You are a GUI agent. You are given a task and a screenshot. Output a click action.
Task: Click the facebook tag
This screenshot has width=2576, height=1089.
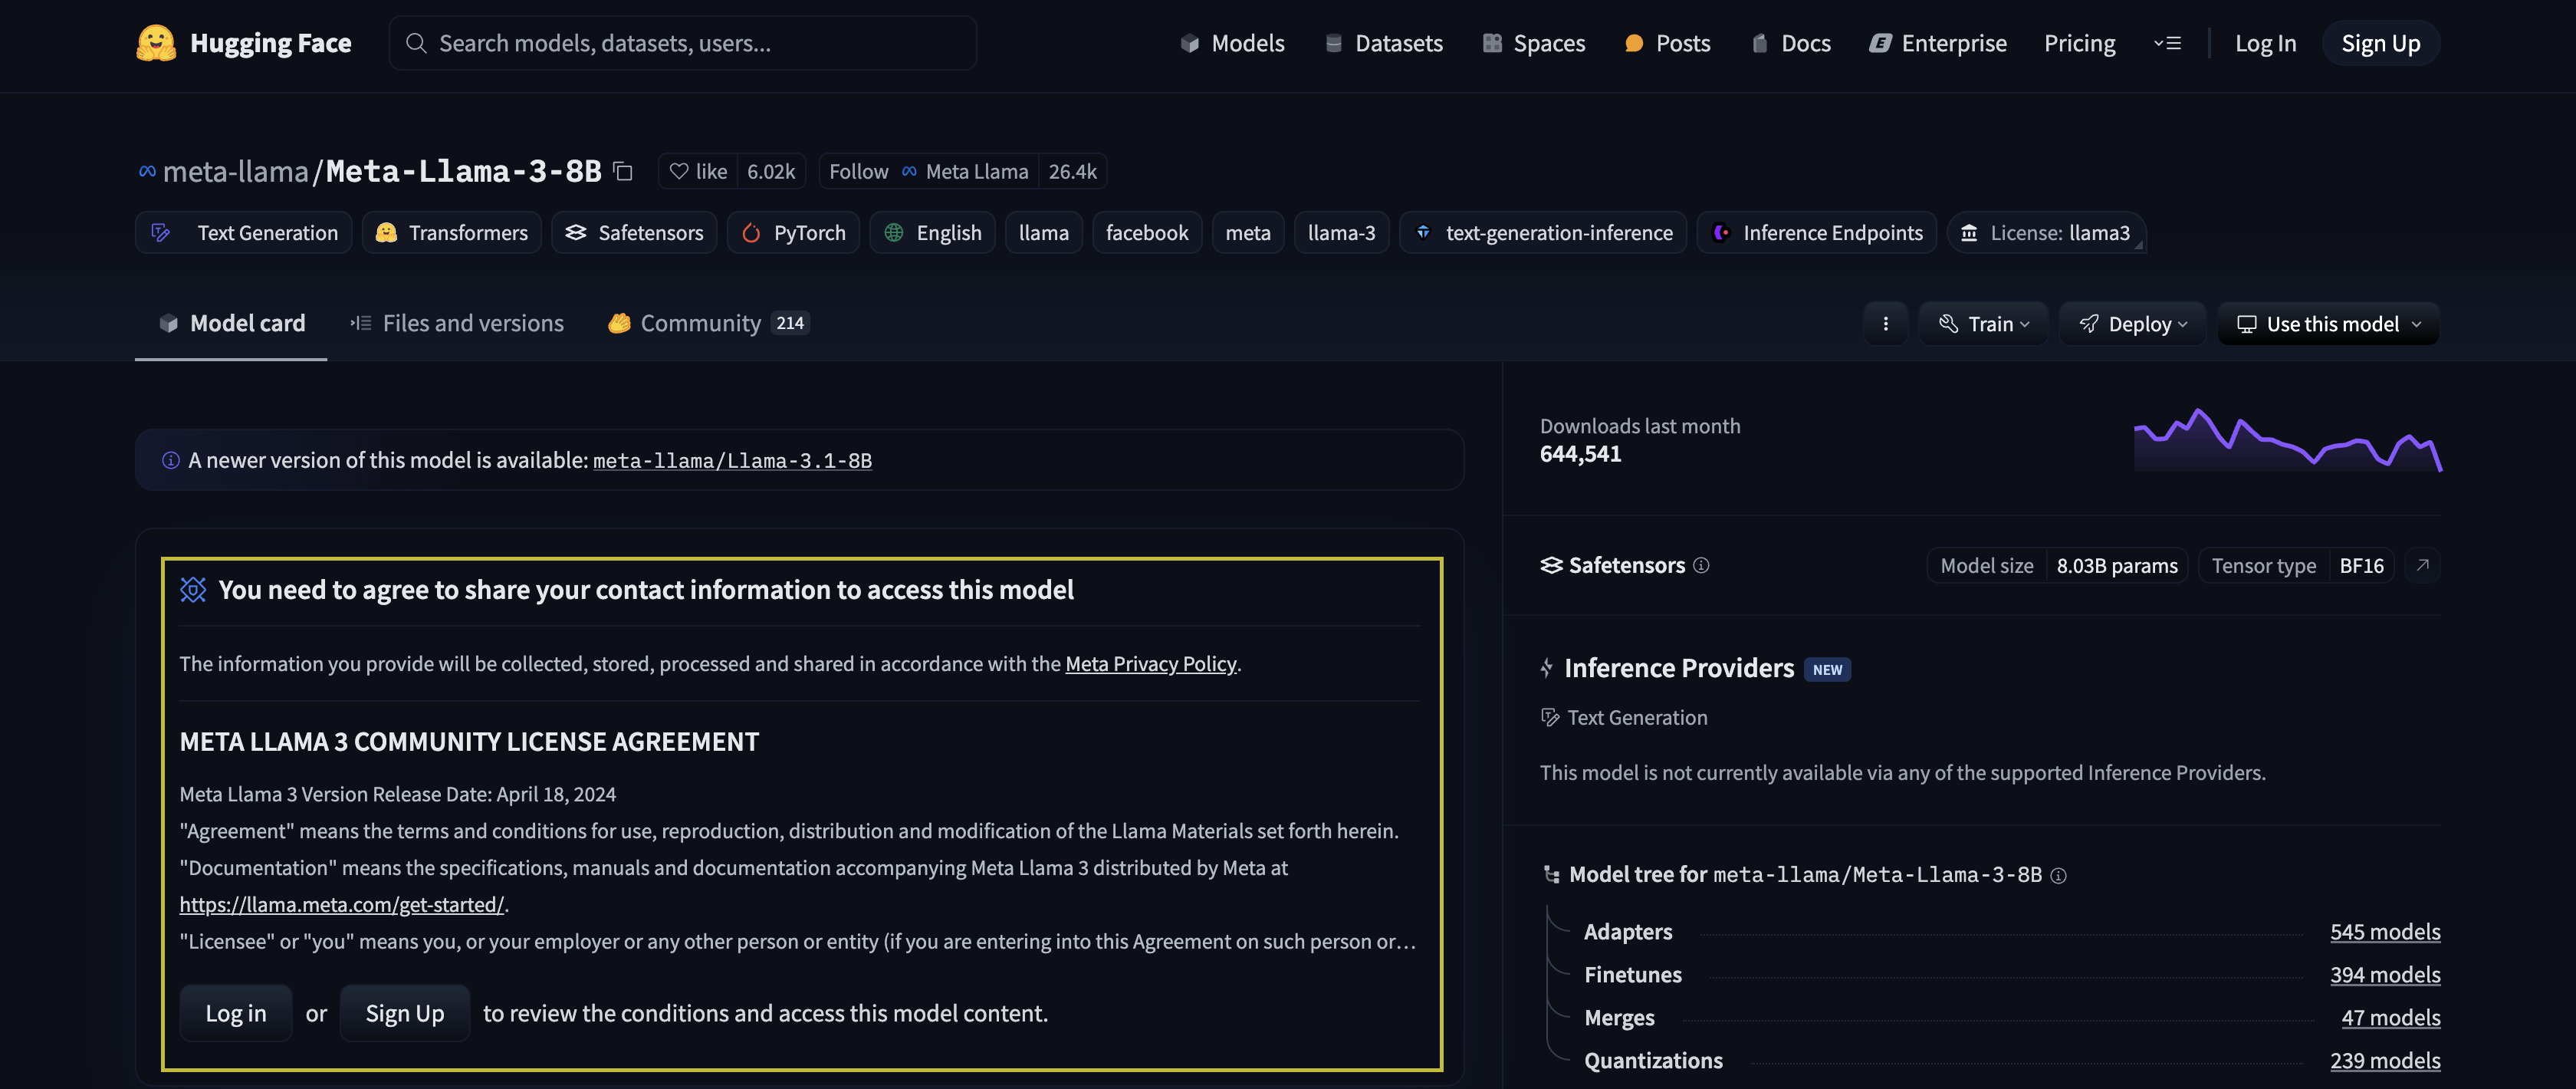tap(1147, 233)
